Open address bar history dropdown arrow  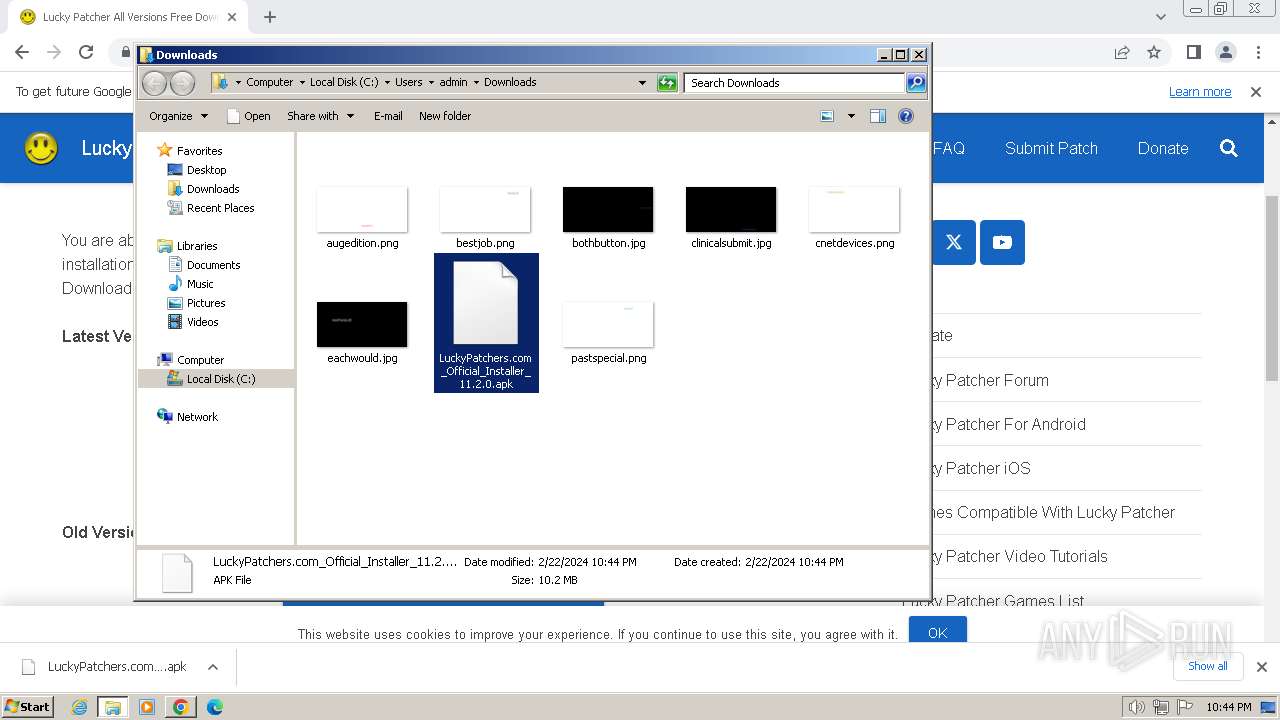tap(642, 83)
